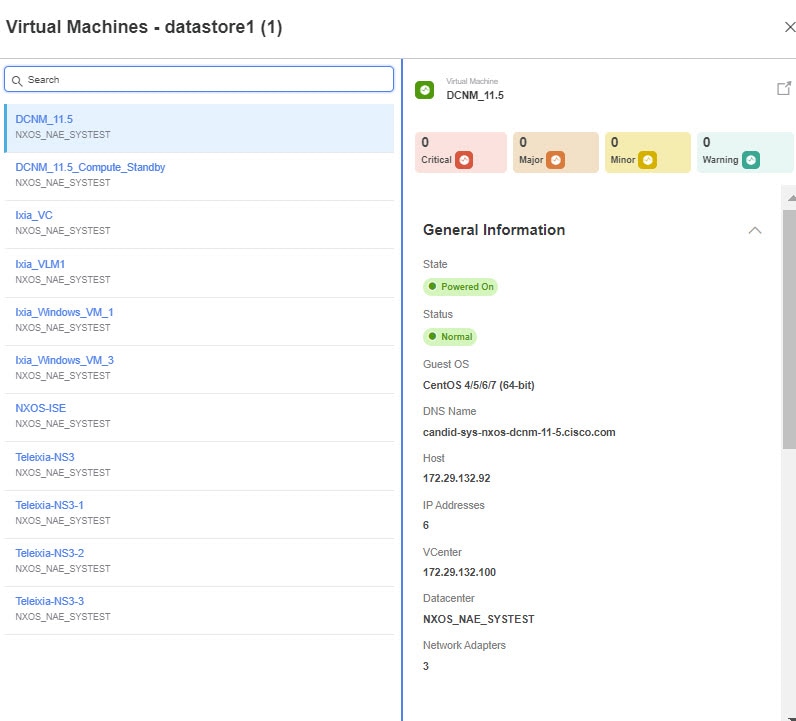Pick Teleixia-NS3-2 from the list

[x=199, y=562]
